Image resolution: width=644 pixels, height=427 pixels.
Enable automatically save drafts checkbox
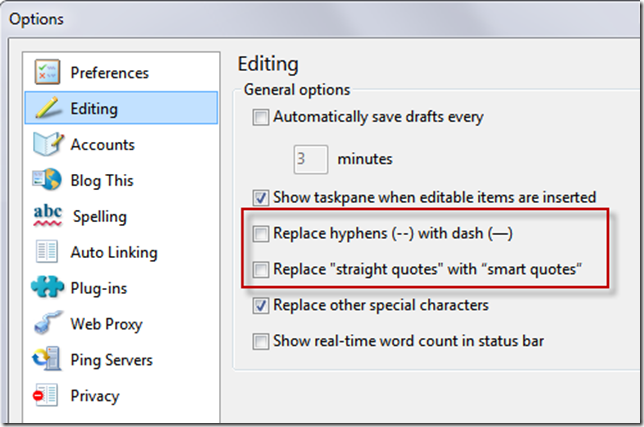click(x=261, y=117)
